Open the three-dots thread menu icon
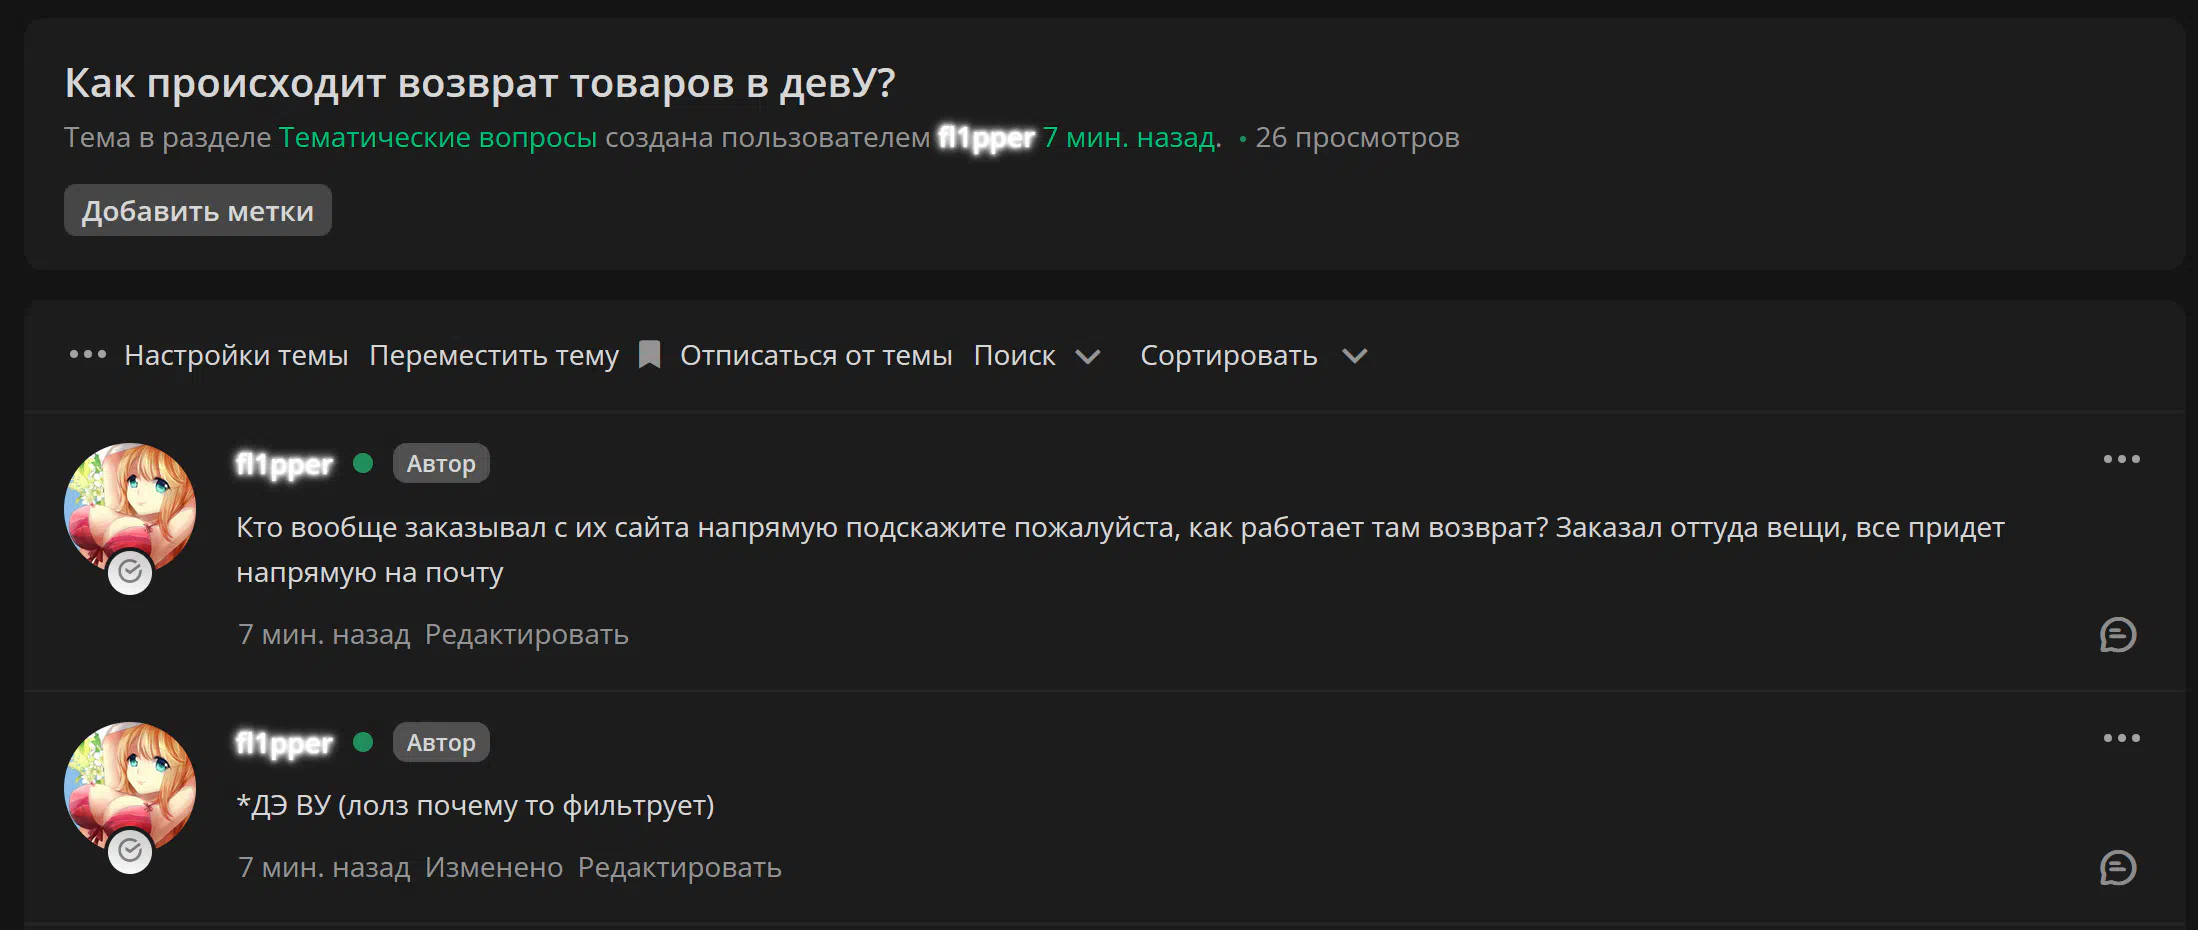Viewport: 2198px width, 930px height. tap(87, 355)
